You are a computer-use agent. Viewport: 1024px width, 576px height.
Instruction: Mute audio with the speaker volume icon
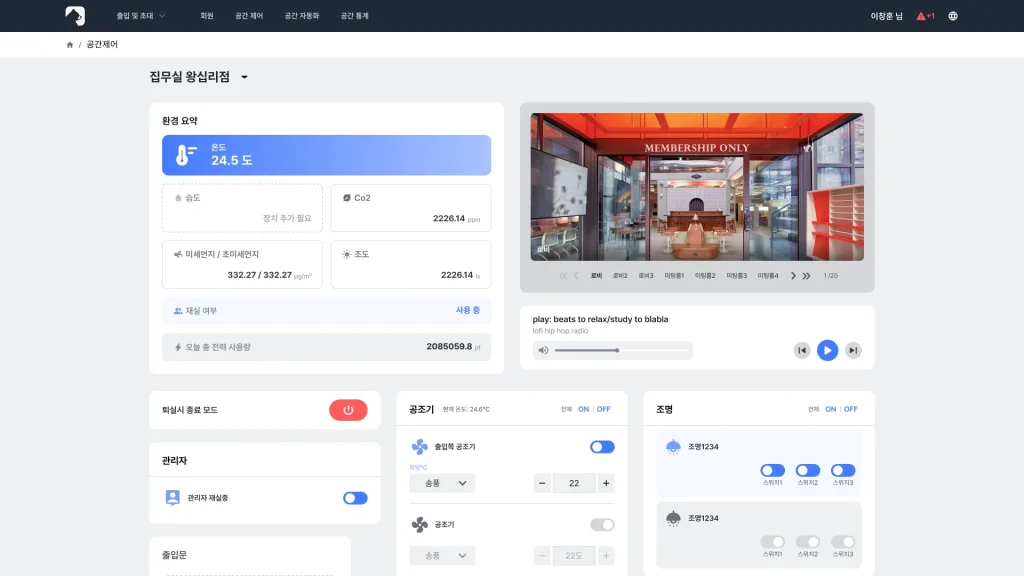pyautogui.click(x=543, y=351)
